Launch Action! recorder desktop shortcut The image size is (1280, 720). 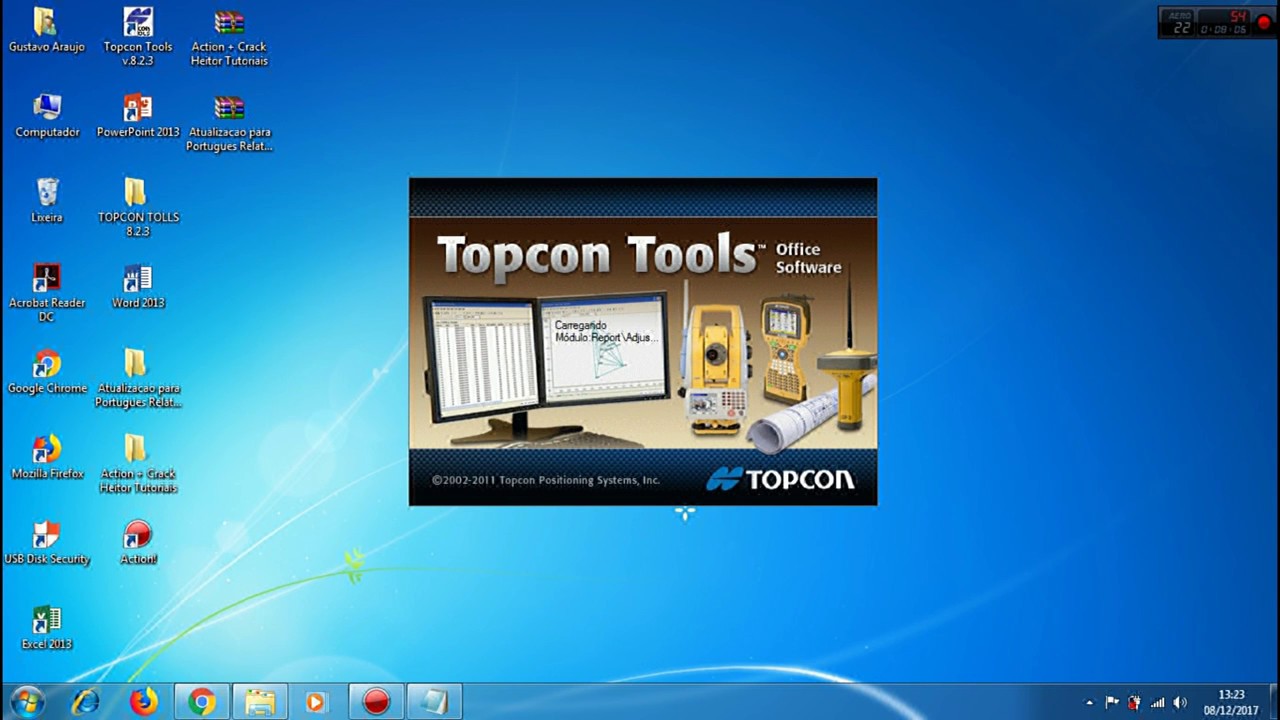(138, 543)
